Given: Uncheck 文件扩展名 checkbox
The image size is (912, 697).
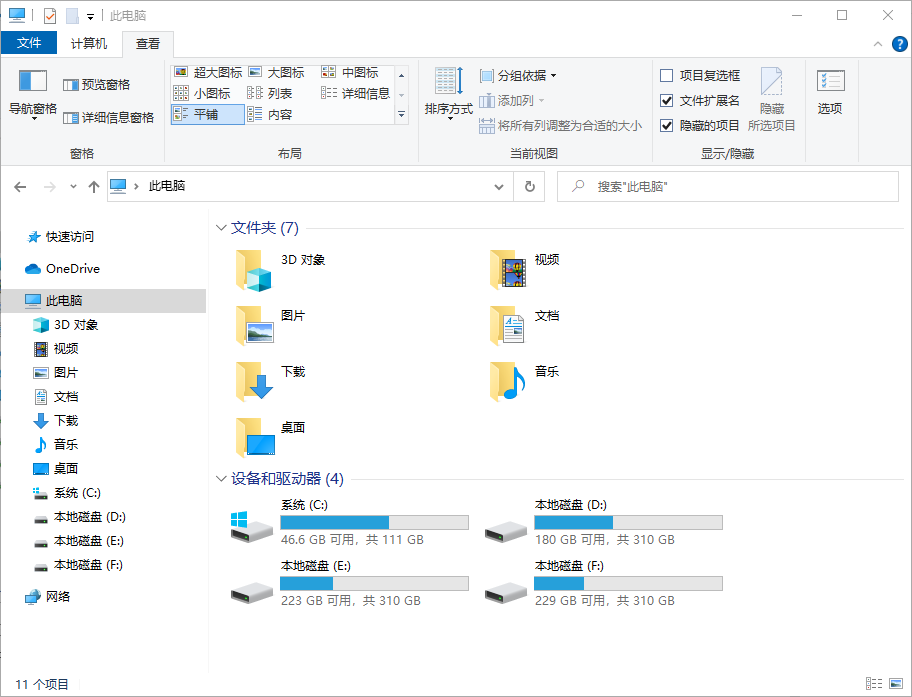Looking at the screenshot, I should click(x=667, y=101).
